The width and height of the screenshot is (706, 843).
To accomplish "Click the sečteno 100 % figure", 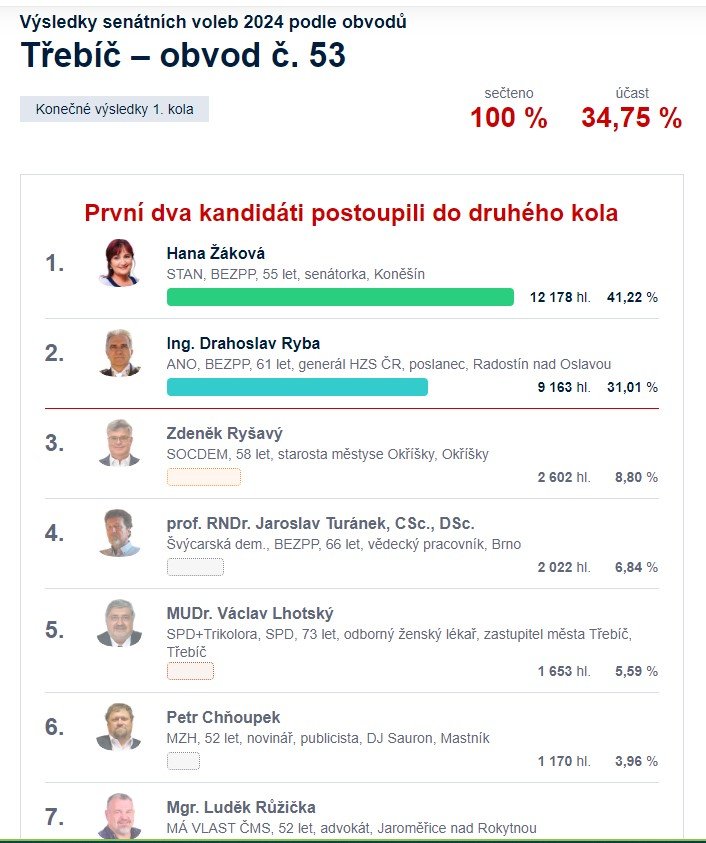I will click(509, 118).
